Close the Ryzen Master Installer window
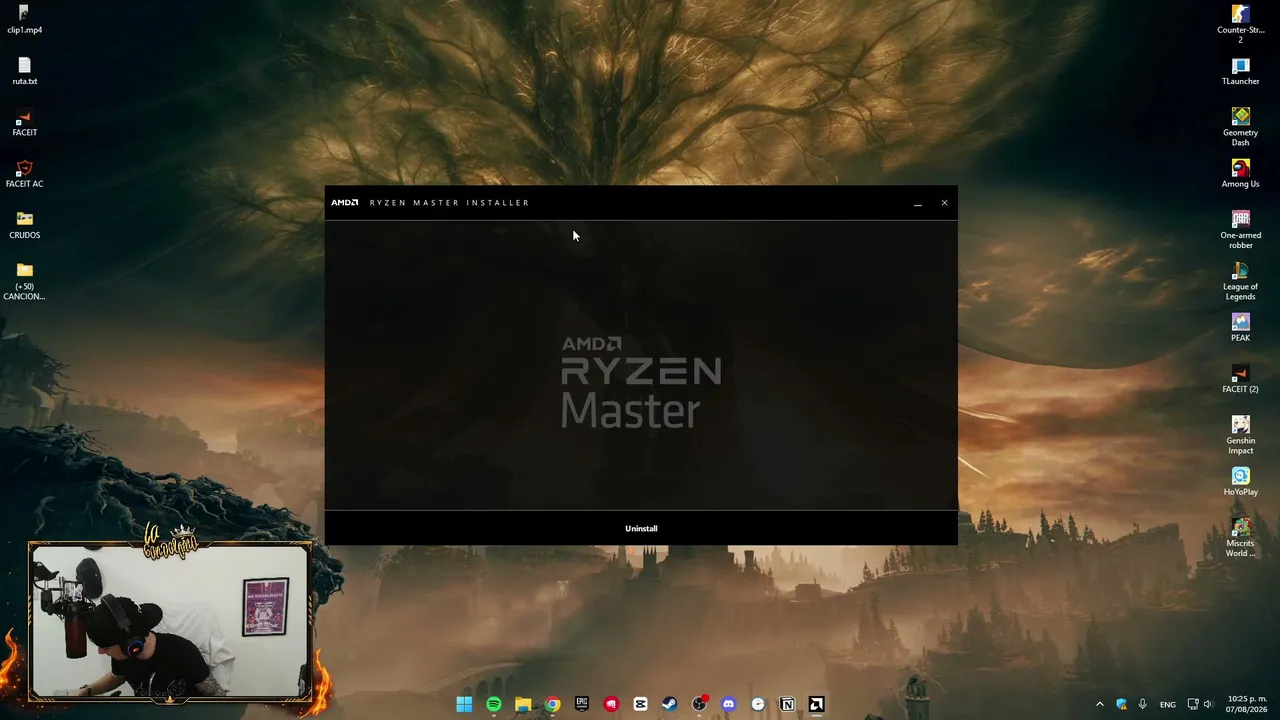The width and height of the screenshot is (1280, 720). click(944, 203)
